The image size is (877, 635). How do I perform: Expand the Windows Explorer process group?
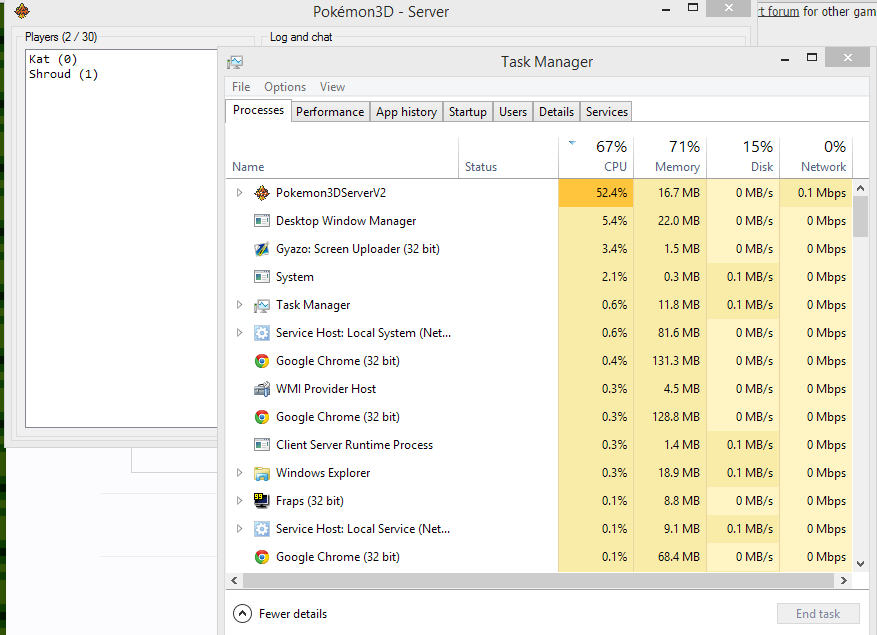[239, 472]
